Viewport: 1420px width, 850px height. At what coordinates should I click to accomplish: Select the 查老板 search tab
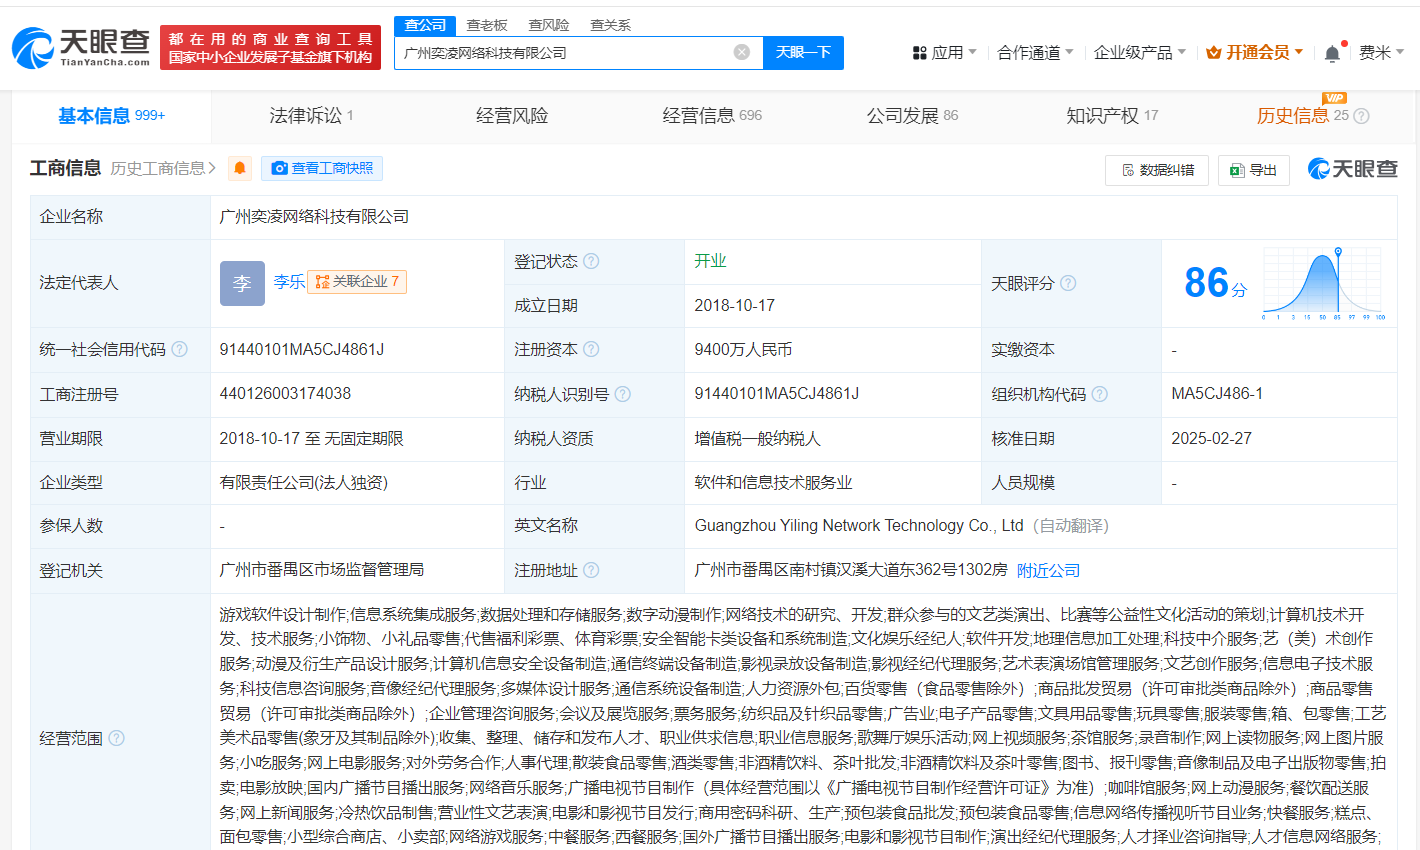pyautogui.click(x=487, y=25)
